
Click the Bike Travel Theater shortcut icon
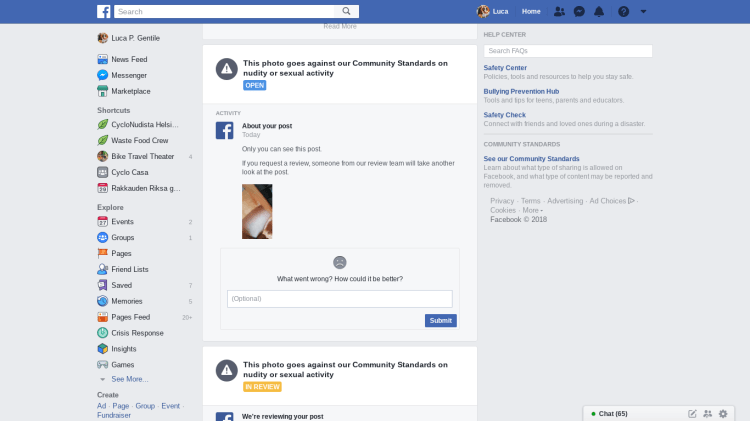(102, 156)
